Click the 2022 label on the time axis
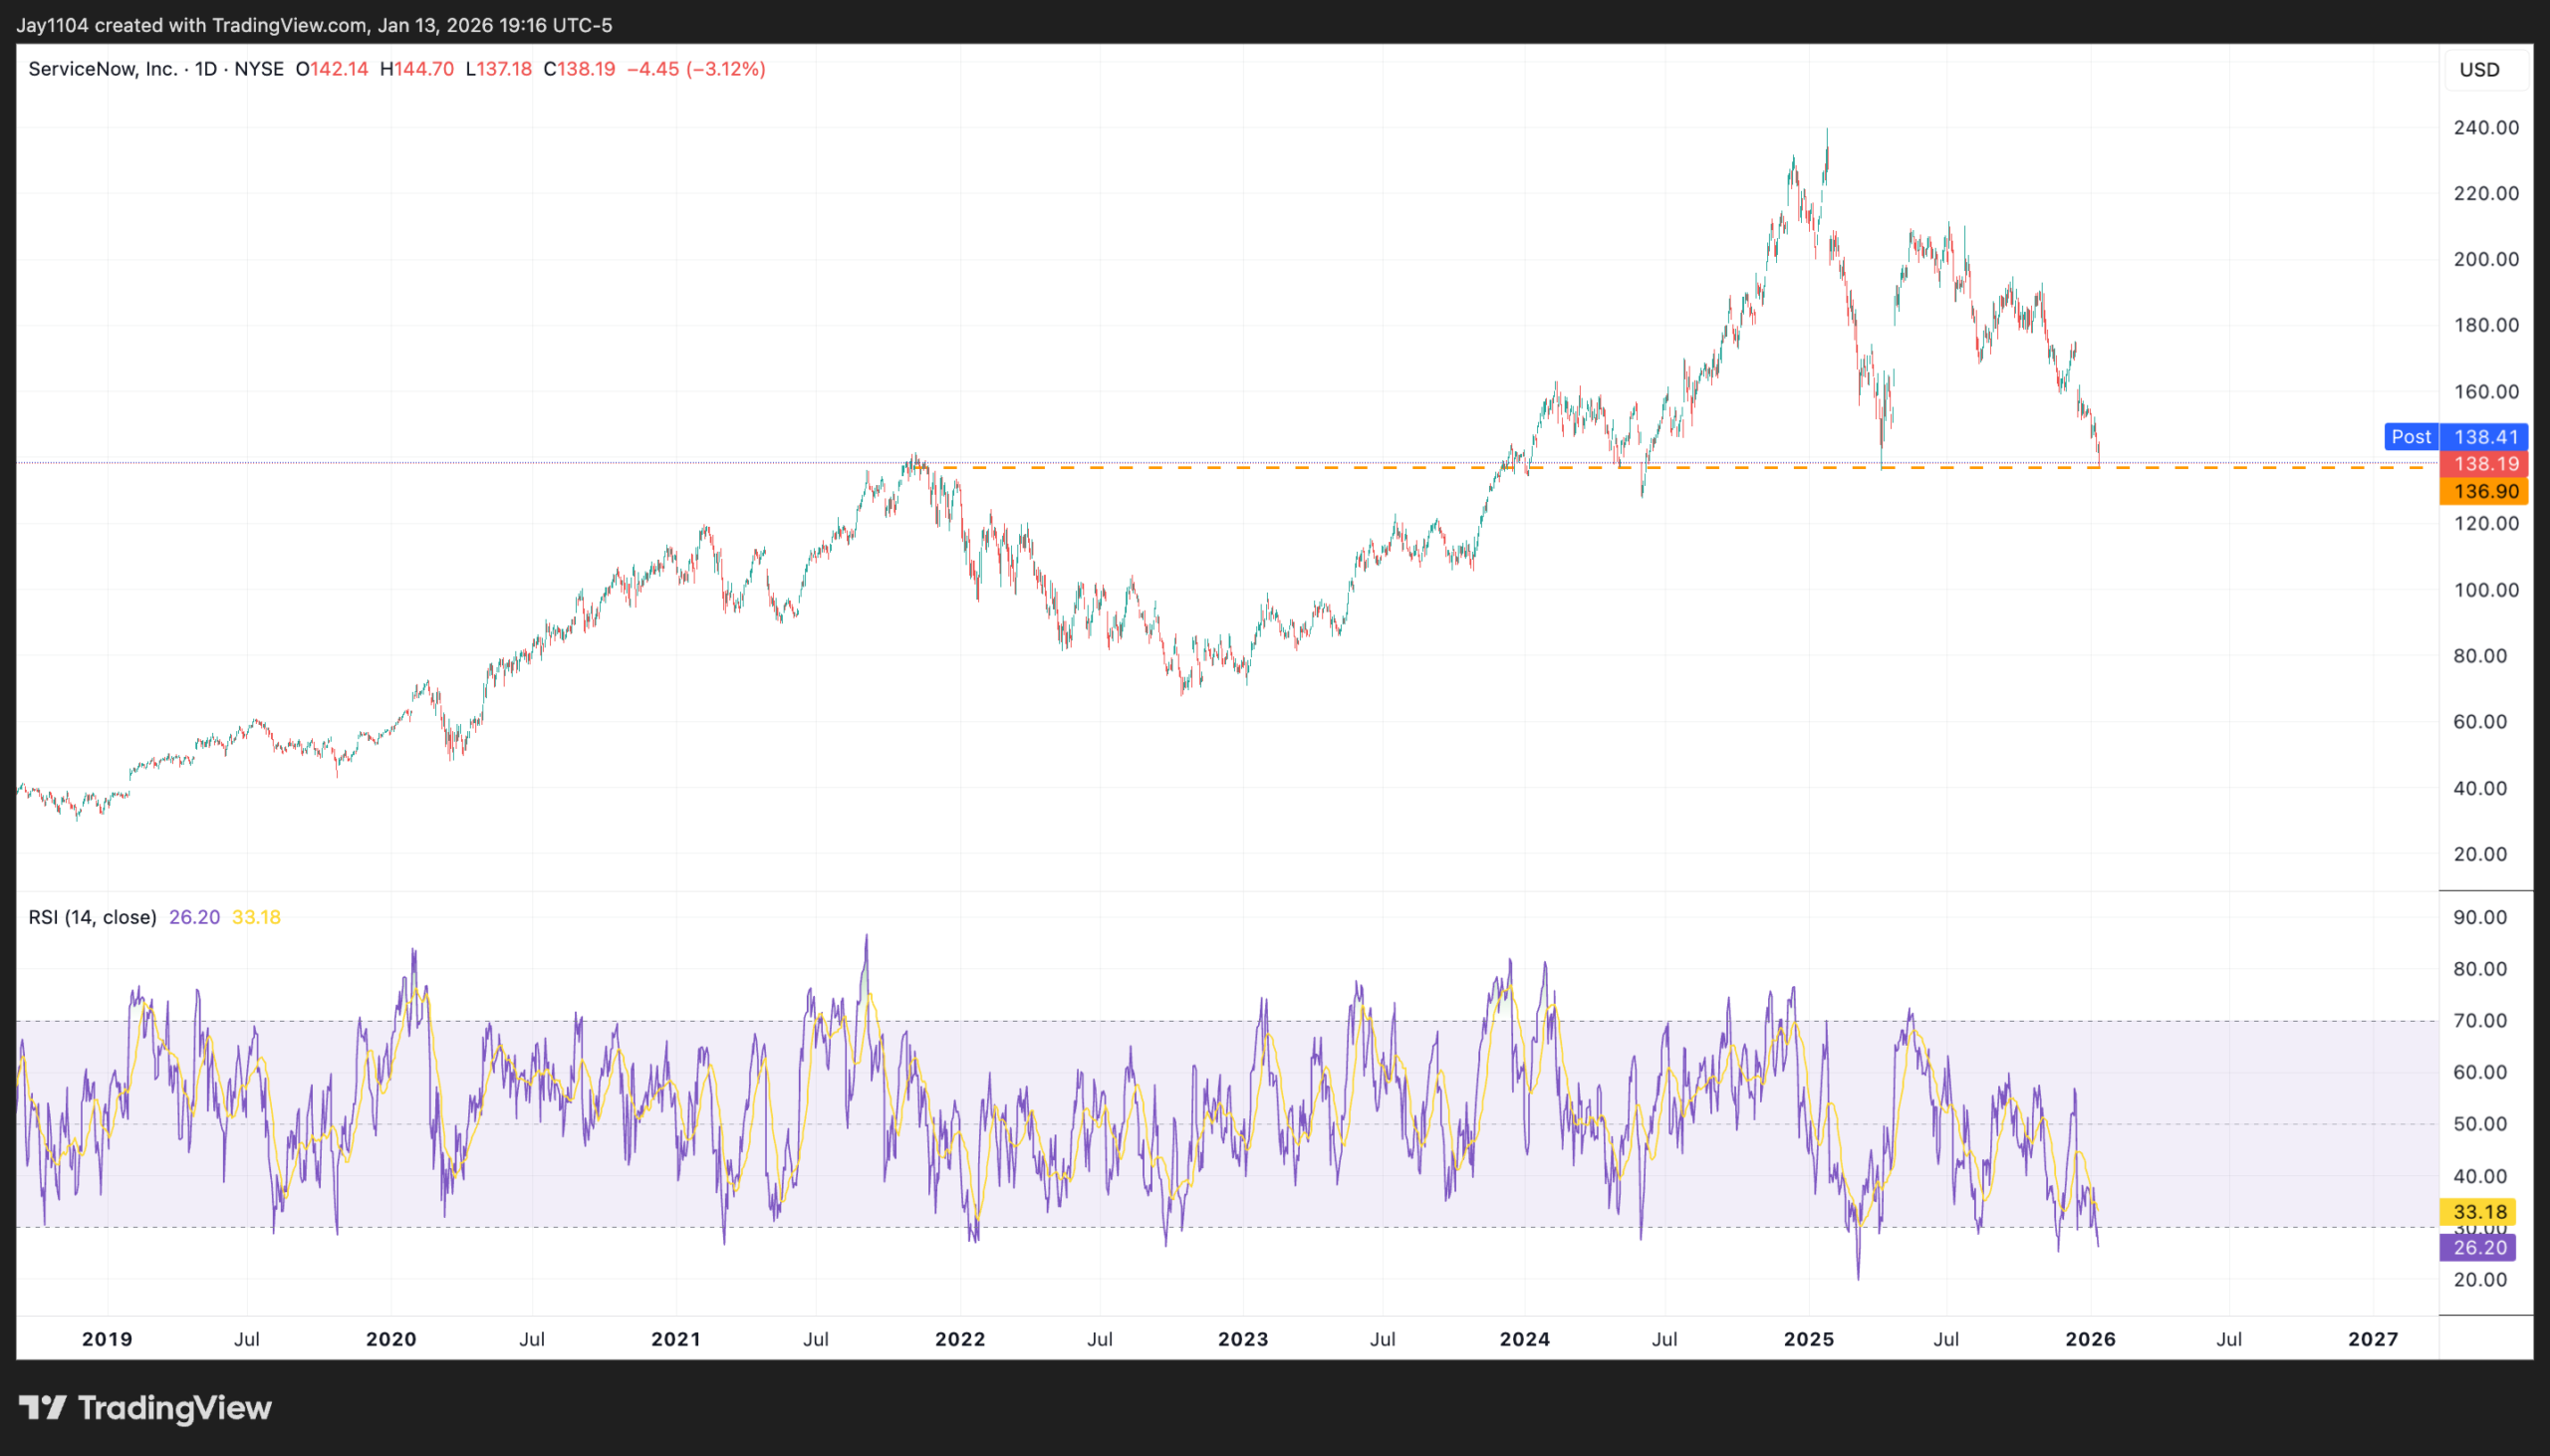Screen dimensions: 2550x1456 click(x=959, y=1339)
